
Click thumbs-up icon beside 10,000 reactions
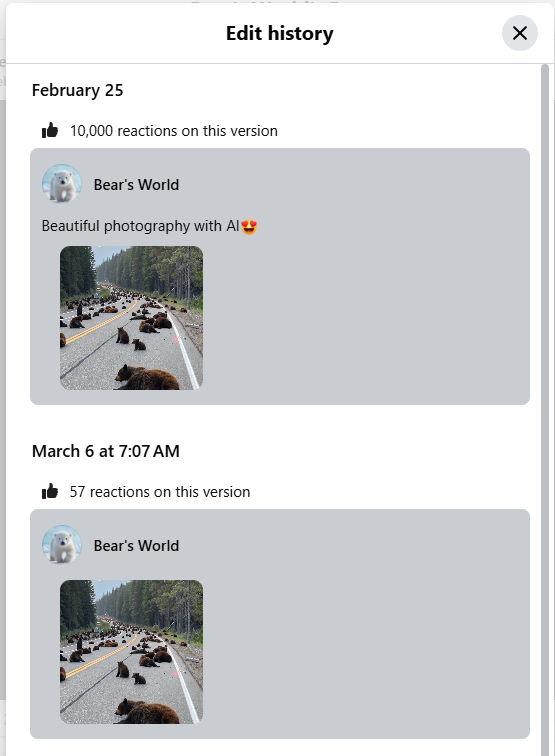click(x=50, y=130)
